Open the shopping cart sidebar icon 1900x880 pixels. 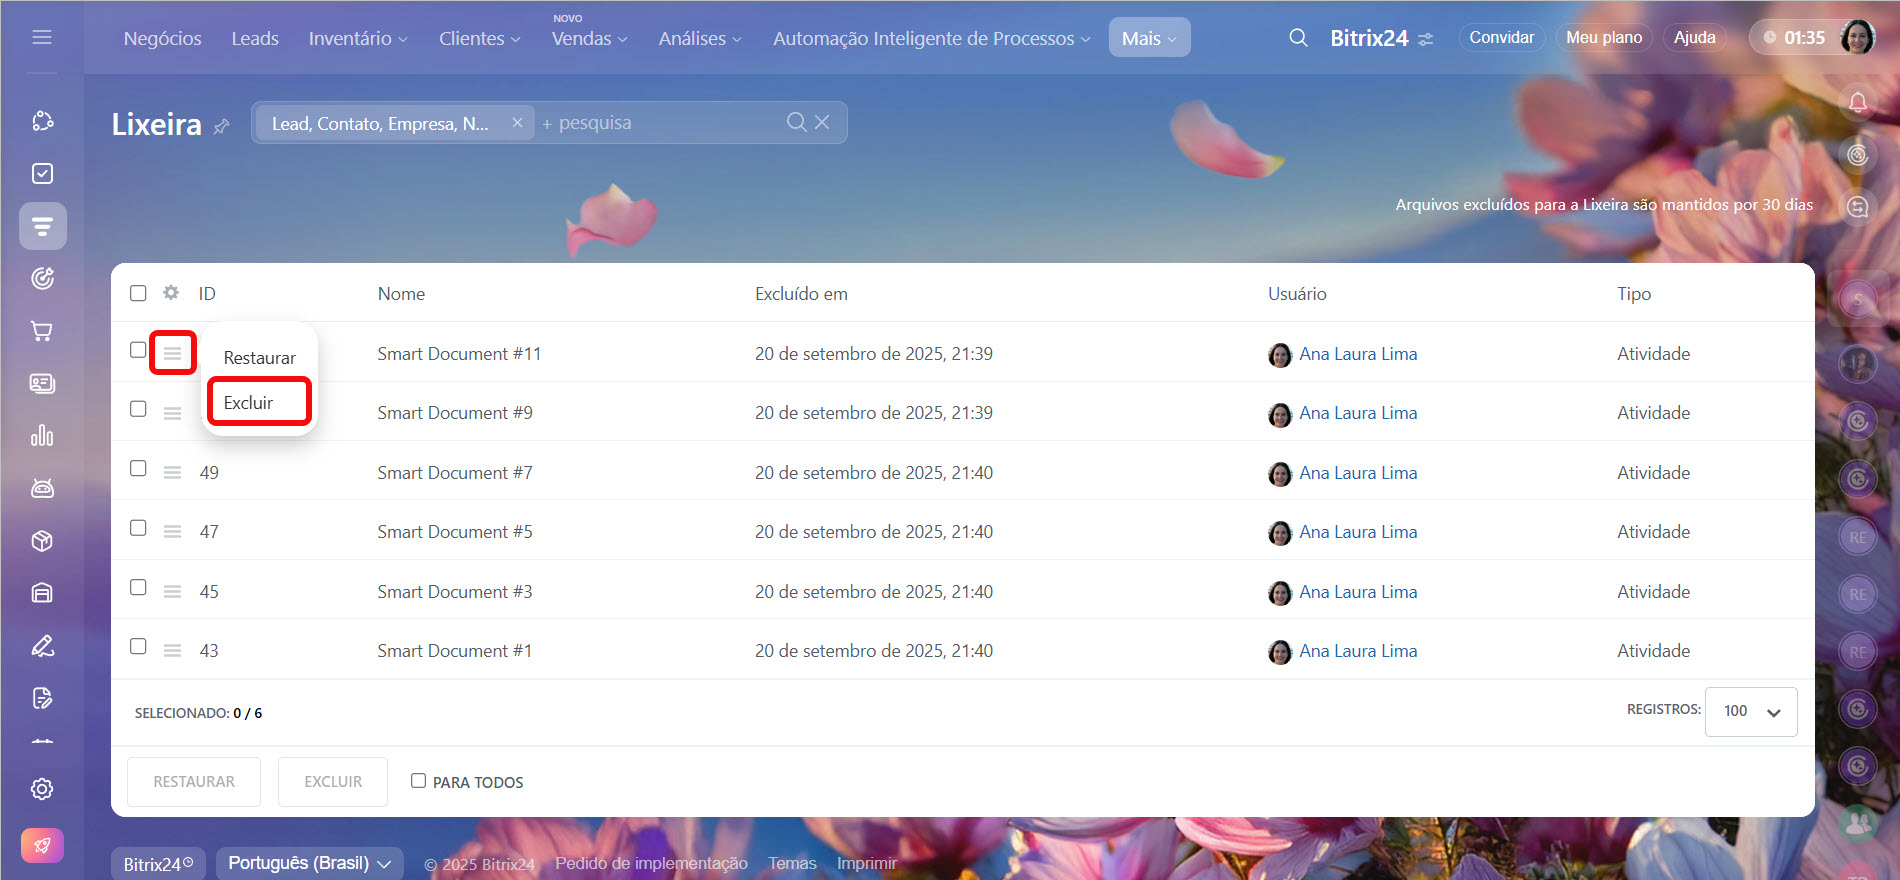42,331
